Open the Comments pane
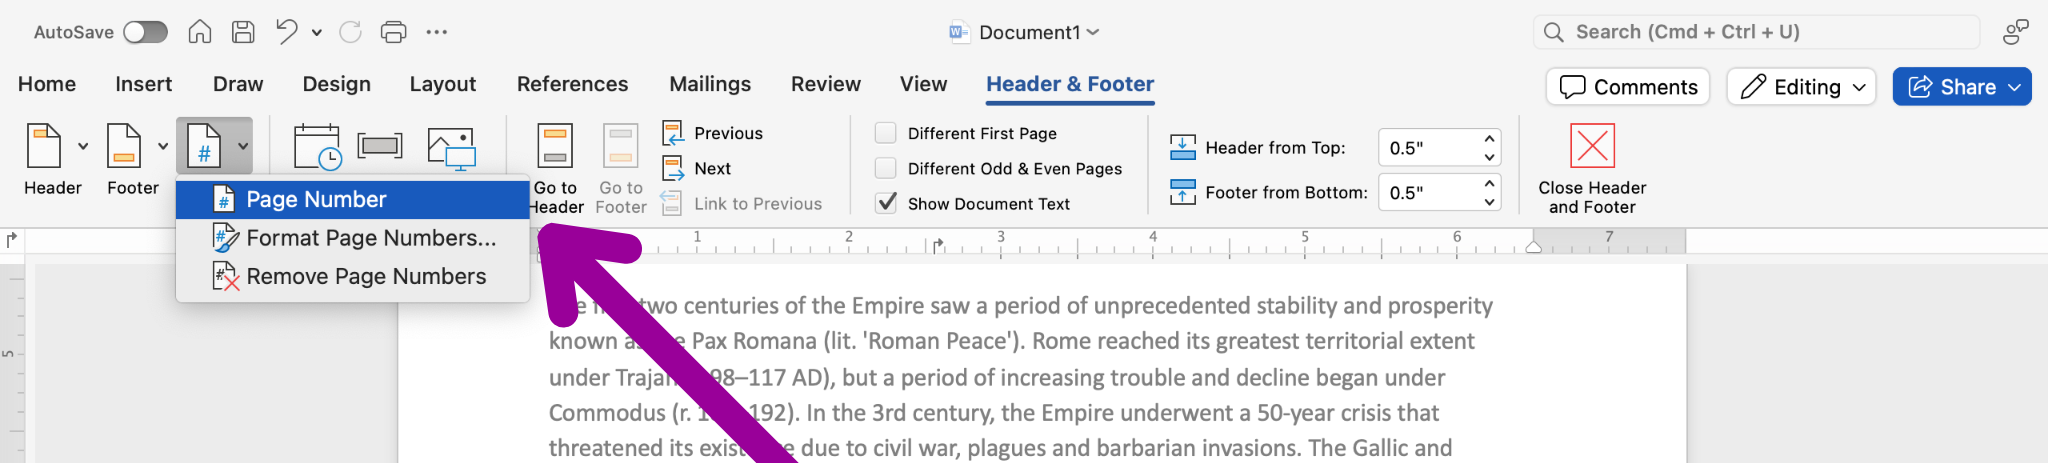Image resolution: width=2048 pixels, height=463 pixels. (1628, 87)
